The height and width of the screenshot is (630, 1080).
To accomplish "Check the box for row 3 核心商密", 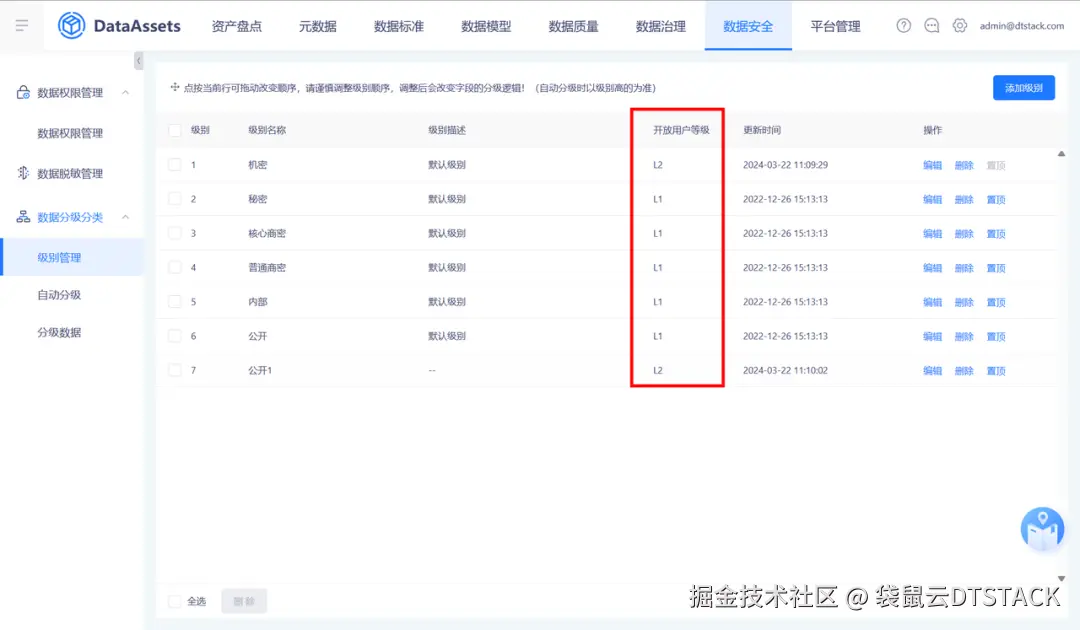I will click(x=175, y=233).
